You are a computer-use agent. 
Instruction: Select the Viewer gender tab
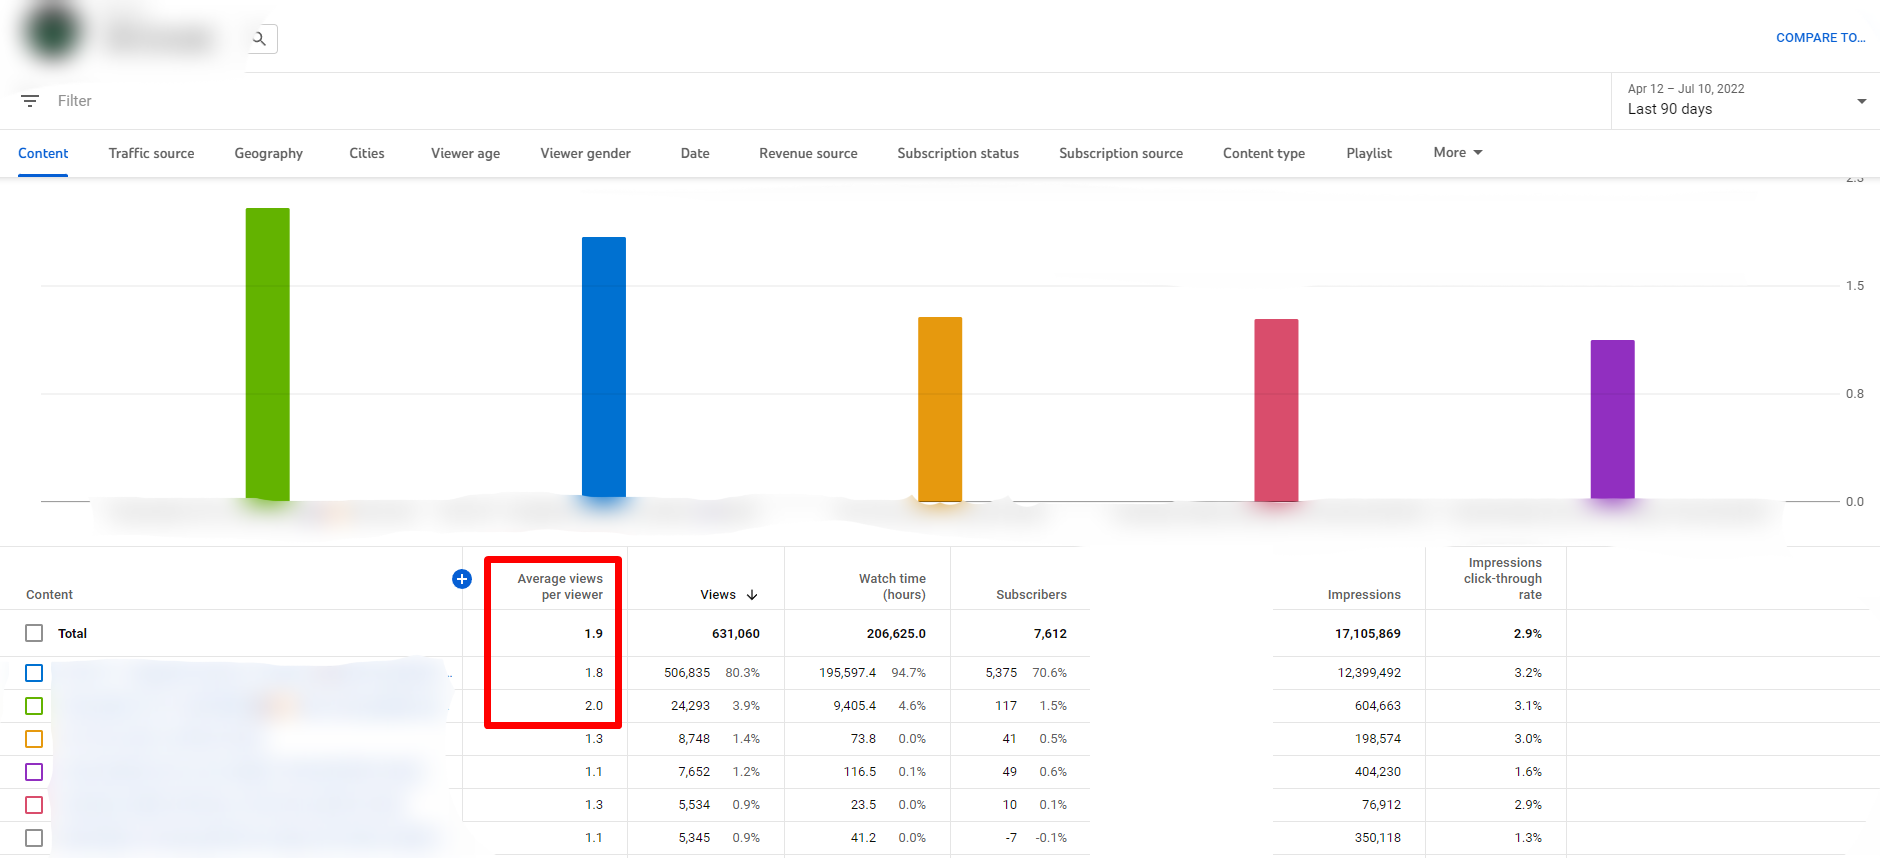tap(585, 153)
